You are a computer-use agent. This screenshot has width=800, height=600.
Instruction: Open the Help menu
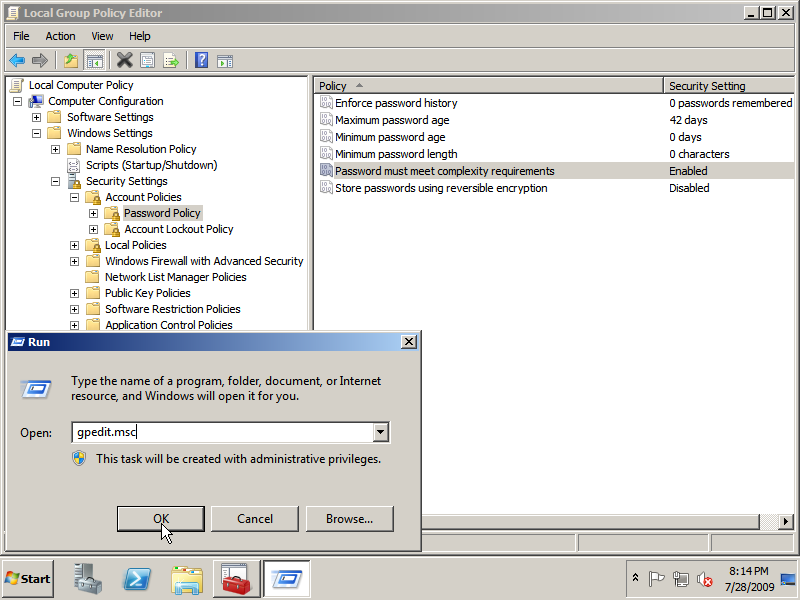pos(139,36)
